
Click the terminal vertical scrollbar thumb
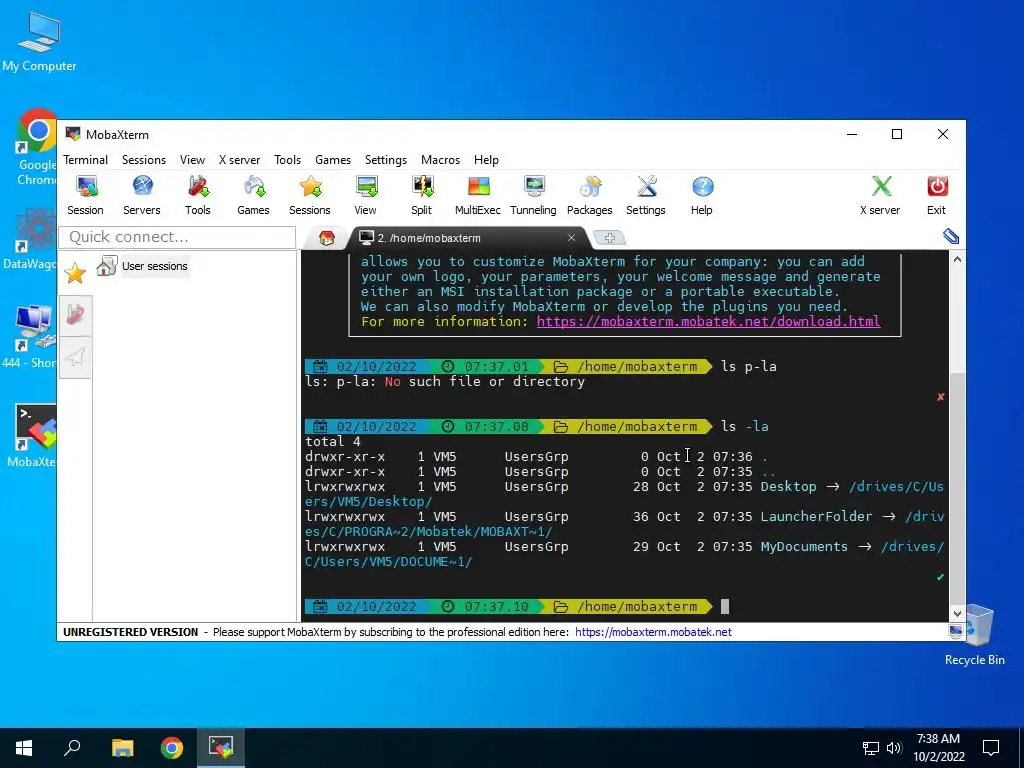[x=957, y=488]
